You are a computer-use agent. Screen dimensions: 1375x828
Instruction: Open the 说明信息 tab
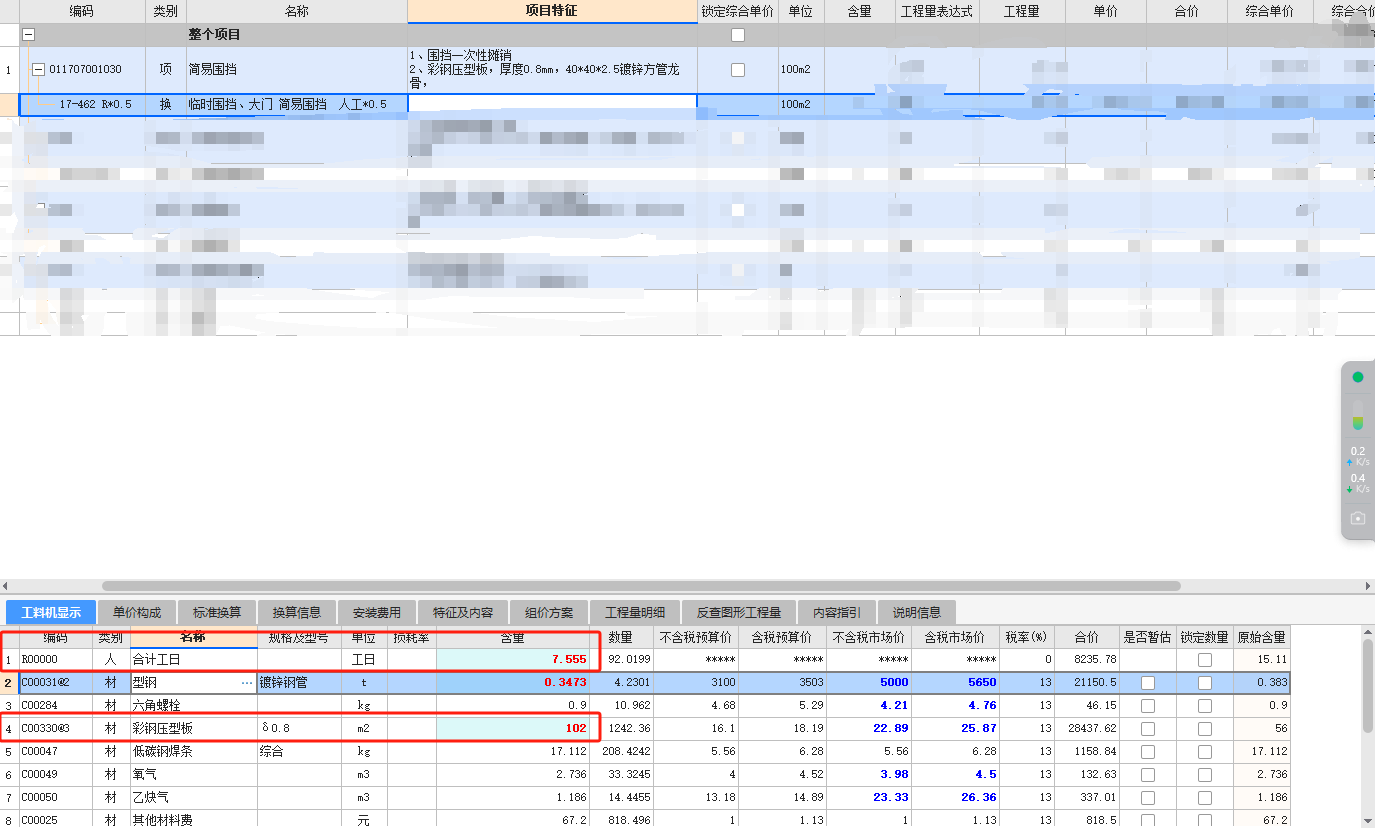(x=917, y=612)
